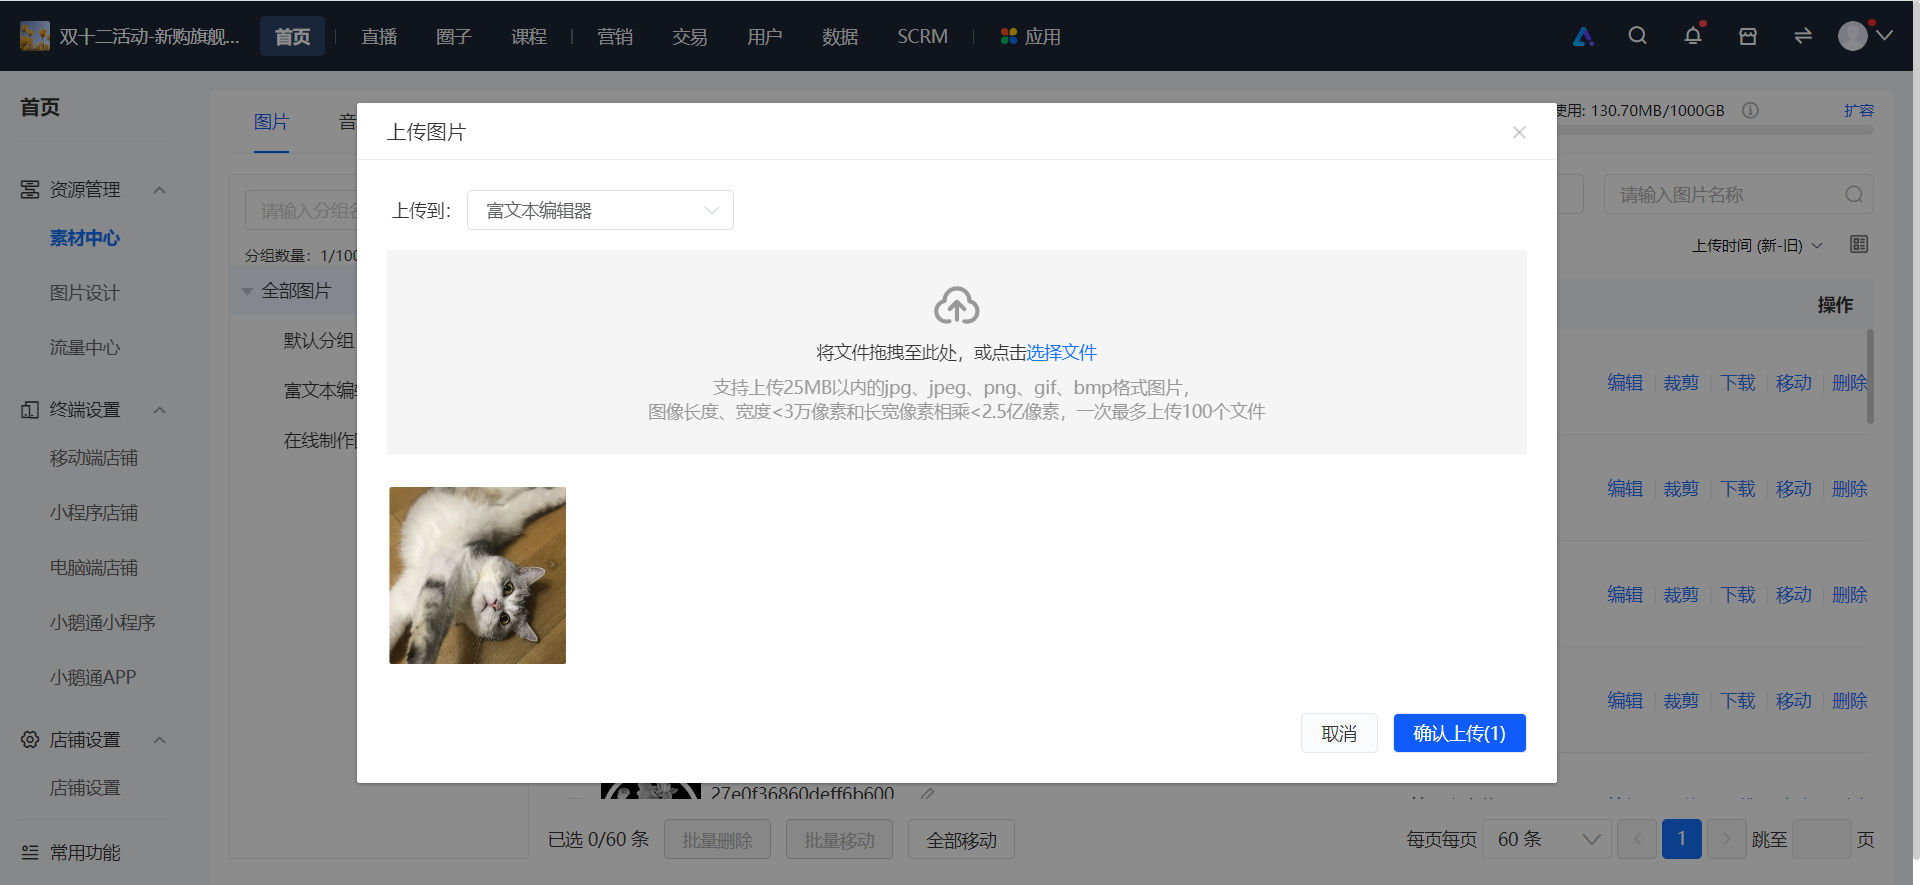Image resolution: width=1920 pixels, height=885 pixels.
Task: Click the 取消 button
Action: click(1339, 733)
